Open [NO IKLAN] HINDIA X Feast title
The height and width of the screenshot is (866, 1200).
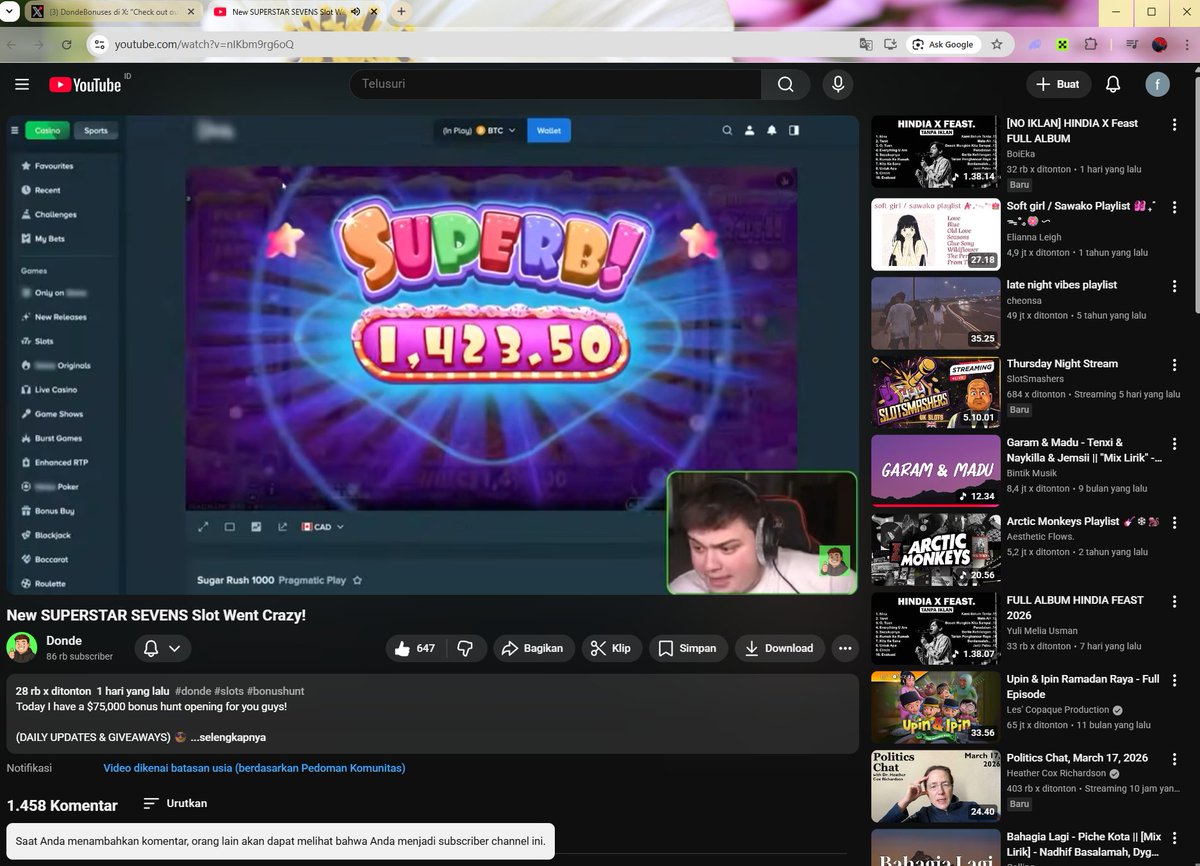point(1072,131)
